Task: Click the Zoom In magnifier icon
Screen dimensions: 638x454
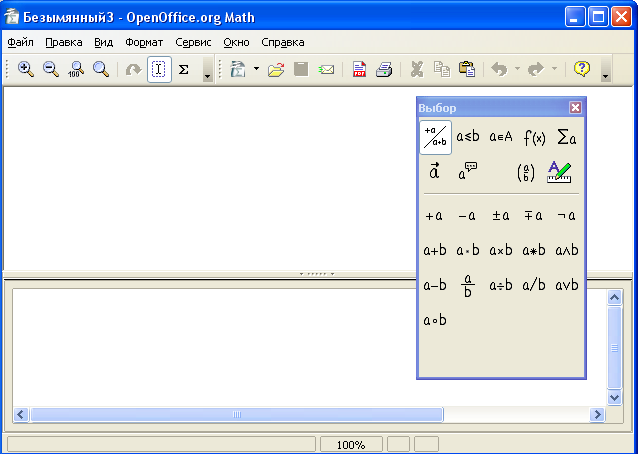Action: pos(26,69)
